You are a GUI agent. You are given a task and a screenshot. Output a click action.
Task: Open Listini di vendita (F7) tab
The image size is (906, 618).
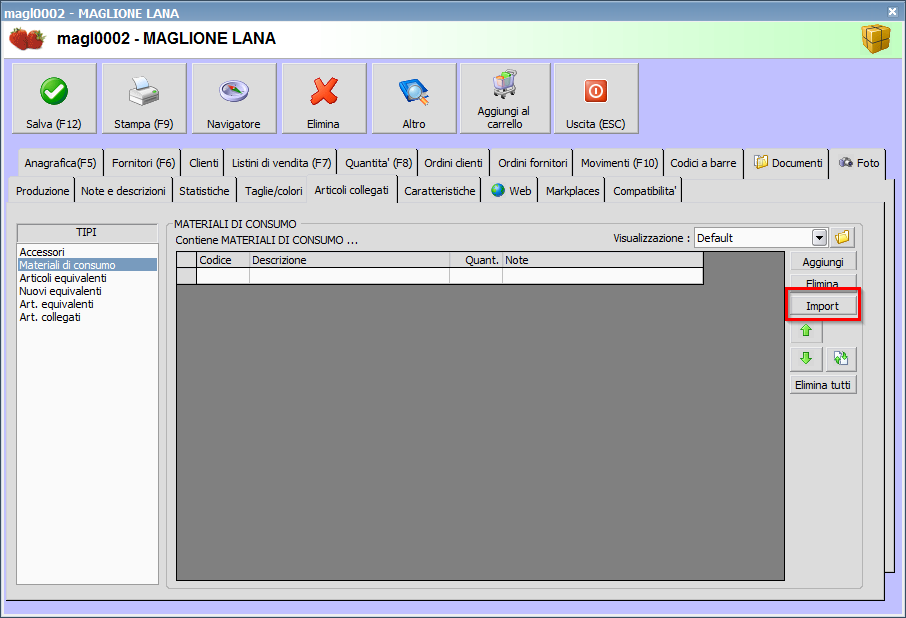tap(281, 163)
